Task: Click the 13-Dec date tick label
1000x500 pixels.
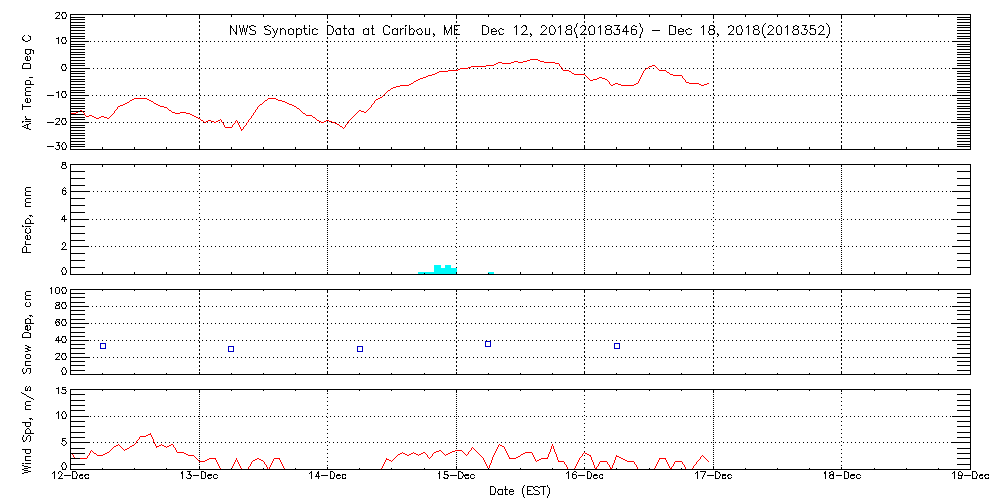Action: [199, 477]
